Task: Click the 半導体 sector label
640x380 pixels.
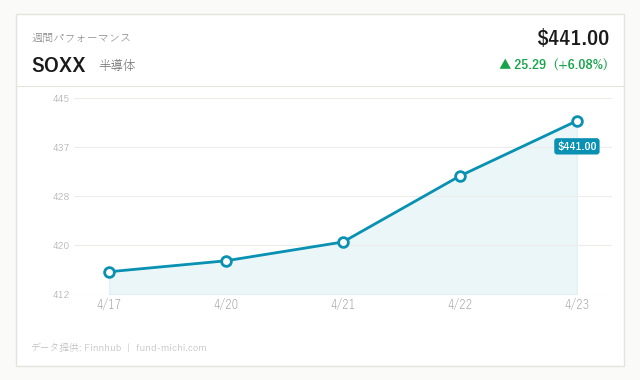Action: [x=118, y=65]
